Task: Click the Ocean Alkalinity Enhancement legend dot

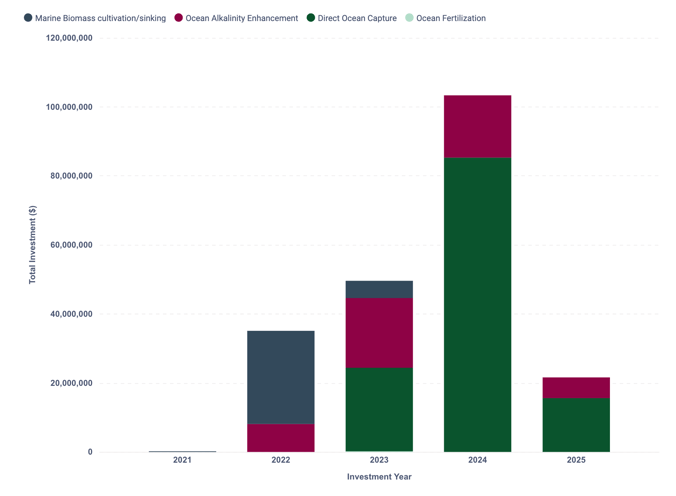Action: (179, 18)
